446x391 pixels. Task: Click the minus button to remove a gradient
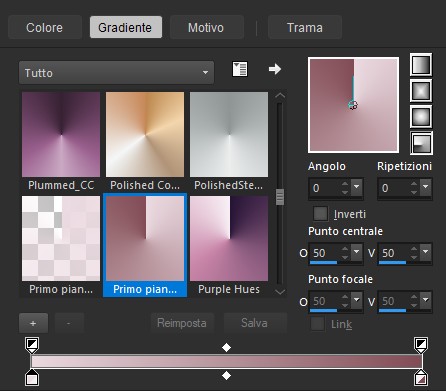click(69, 323)
